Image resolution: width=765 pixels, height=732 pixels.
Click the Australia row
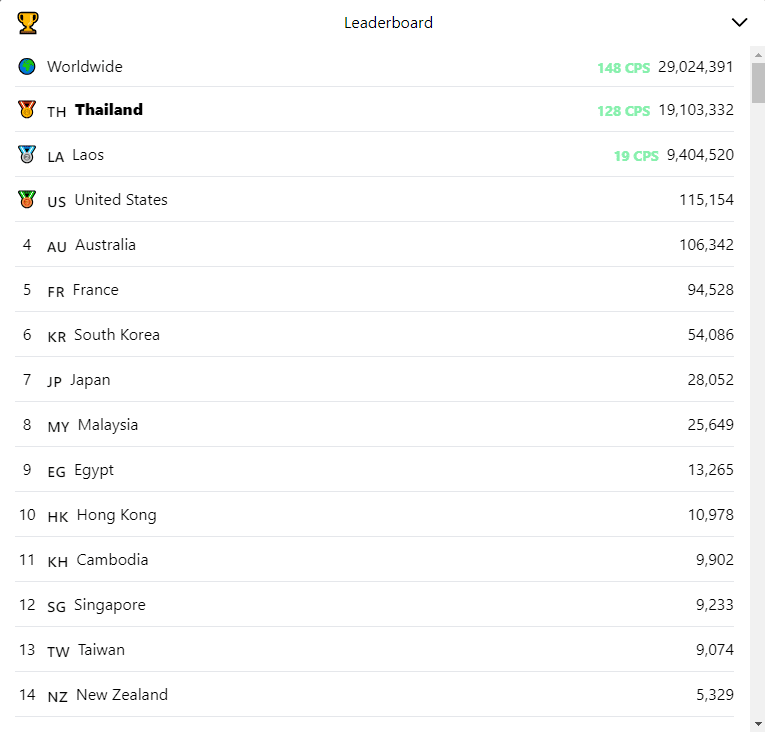click(x=374, y=244)
